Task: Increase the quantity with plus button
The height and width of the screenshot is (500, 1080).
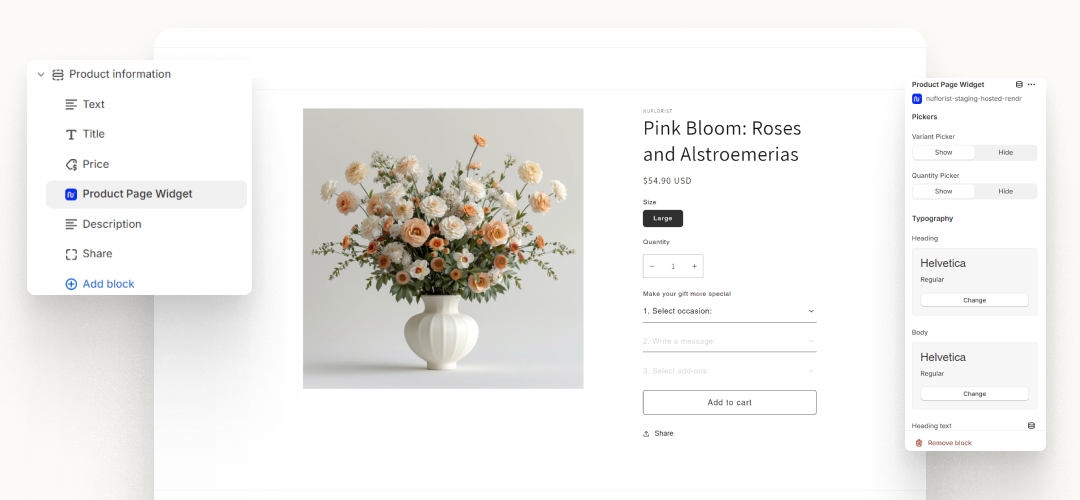Action: (x=694, y=266)
